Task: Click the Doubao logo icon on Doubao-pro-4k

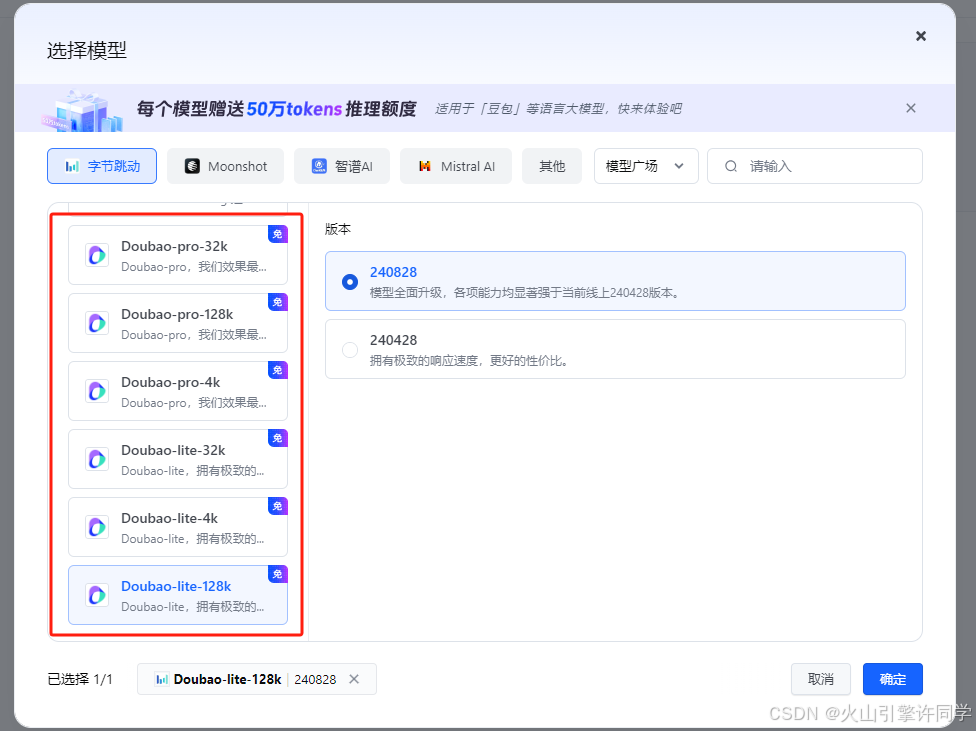Action: pos(97,391)
